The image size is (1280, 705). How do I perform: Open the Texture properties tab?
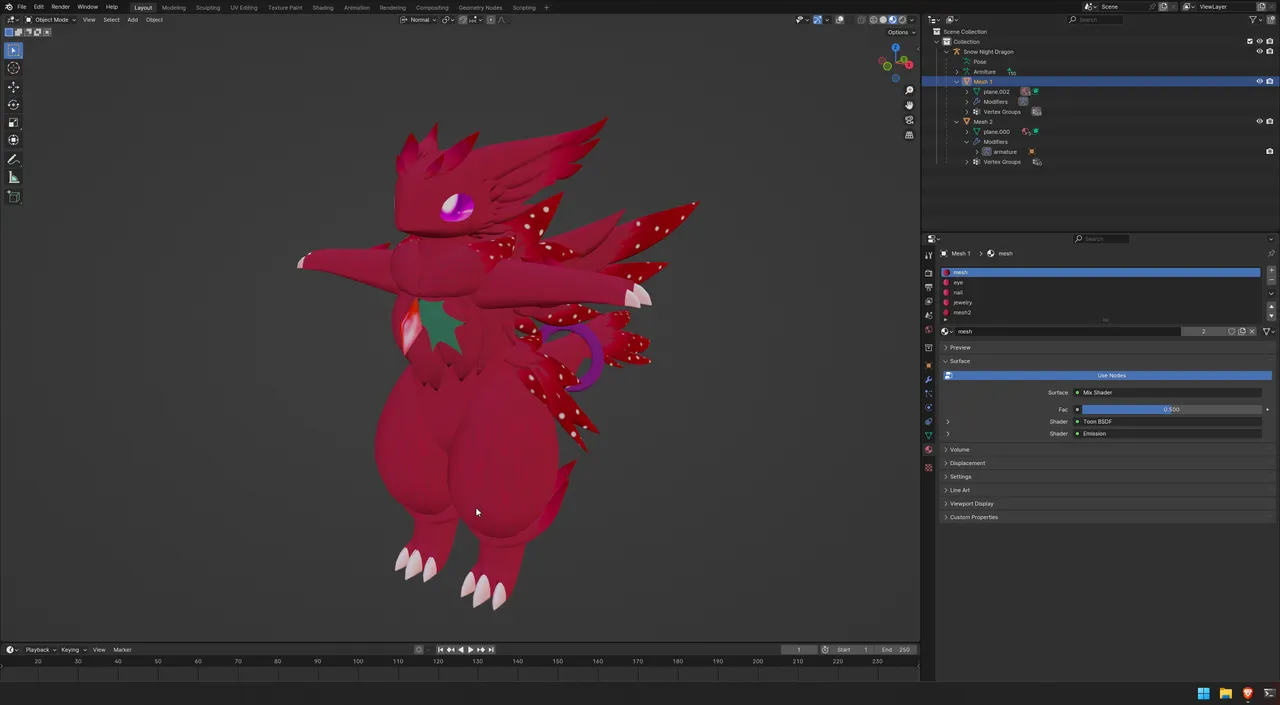pyautogui.click(x=929, y=468)
